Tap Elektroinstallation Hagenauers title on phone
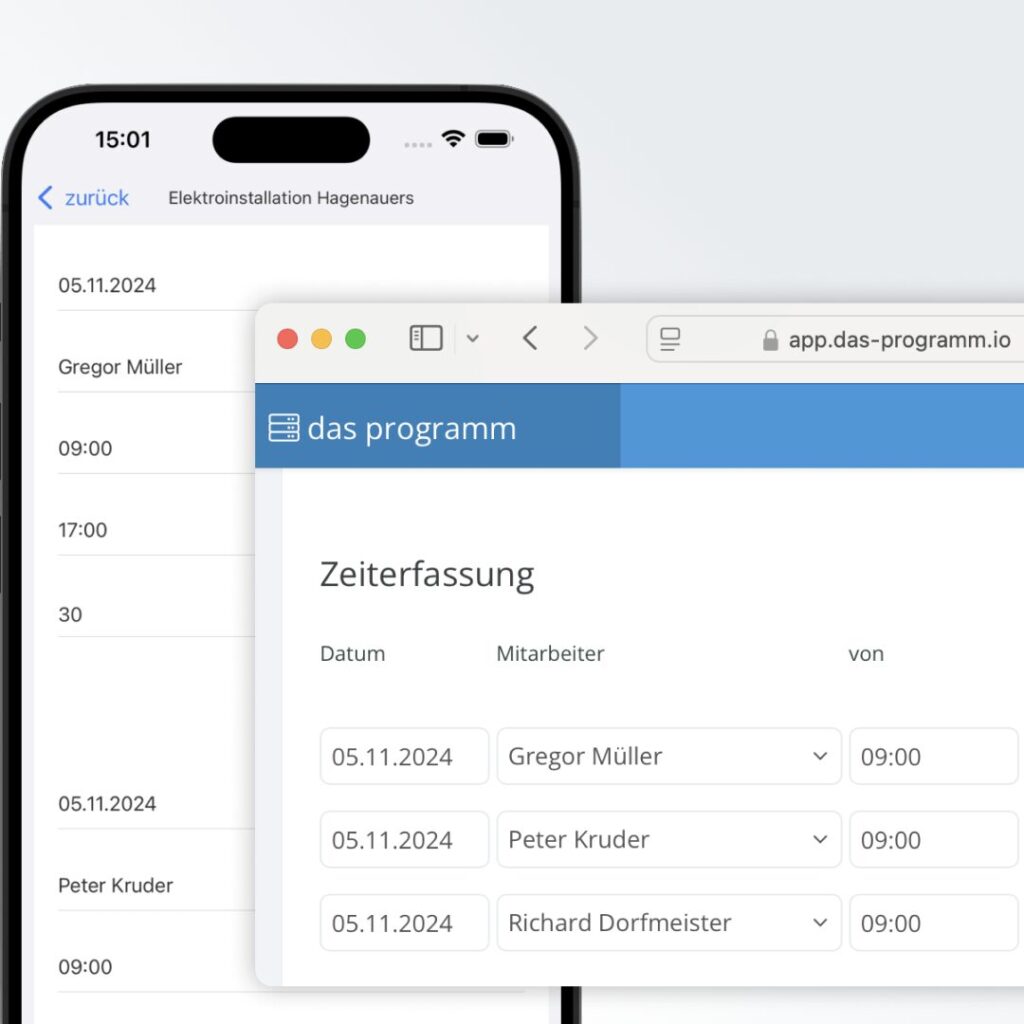The height and width of the screenshot is (1024, 1024). coord(291,198)
